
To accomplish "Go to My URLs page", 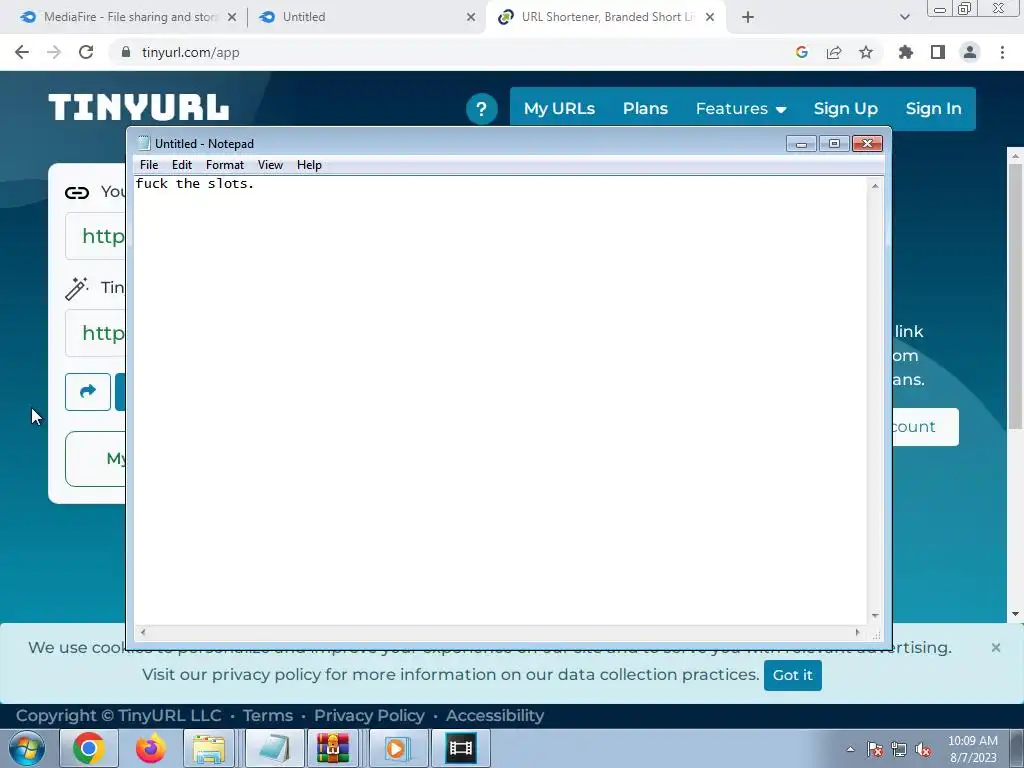I will point(559,108).
